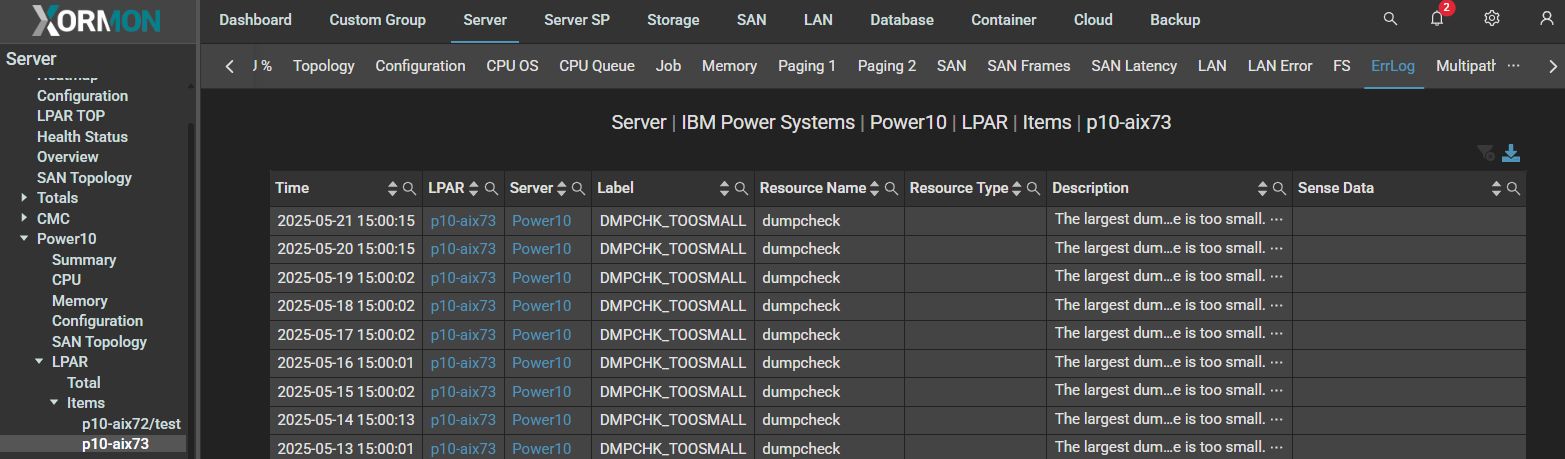Open the Backup menu
Viewport: 1565px width, 459px height.
(1175, 20)
